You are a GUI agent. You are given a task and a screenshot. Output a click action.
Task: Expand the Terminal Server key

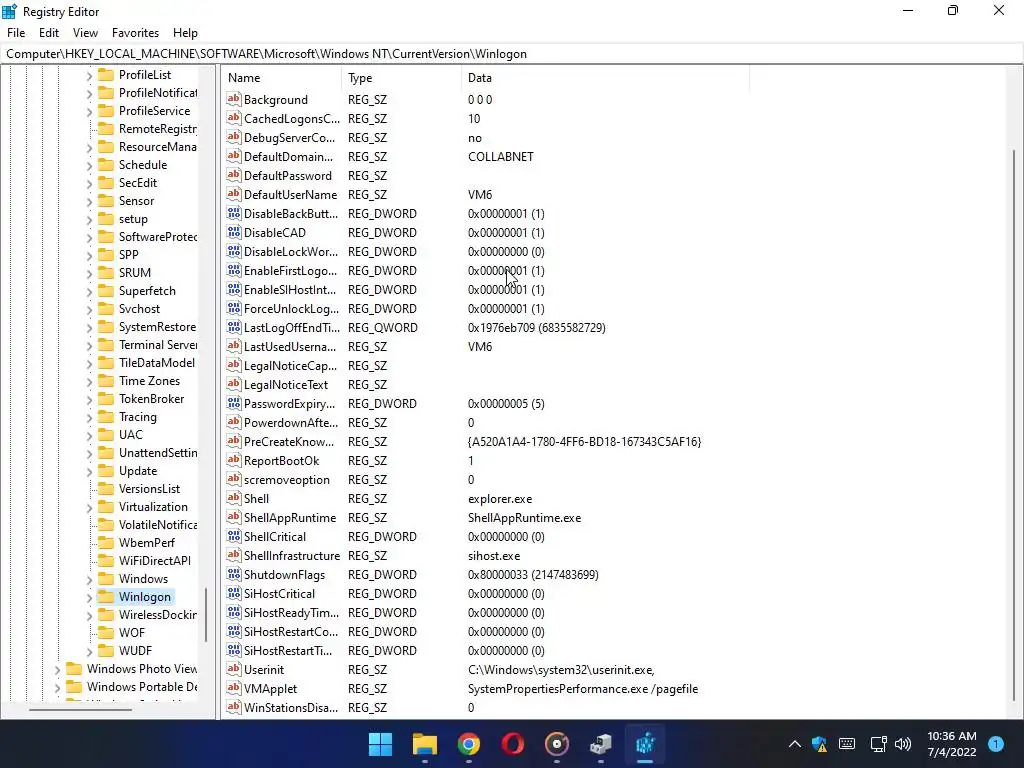click(x=89, y=345)
